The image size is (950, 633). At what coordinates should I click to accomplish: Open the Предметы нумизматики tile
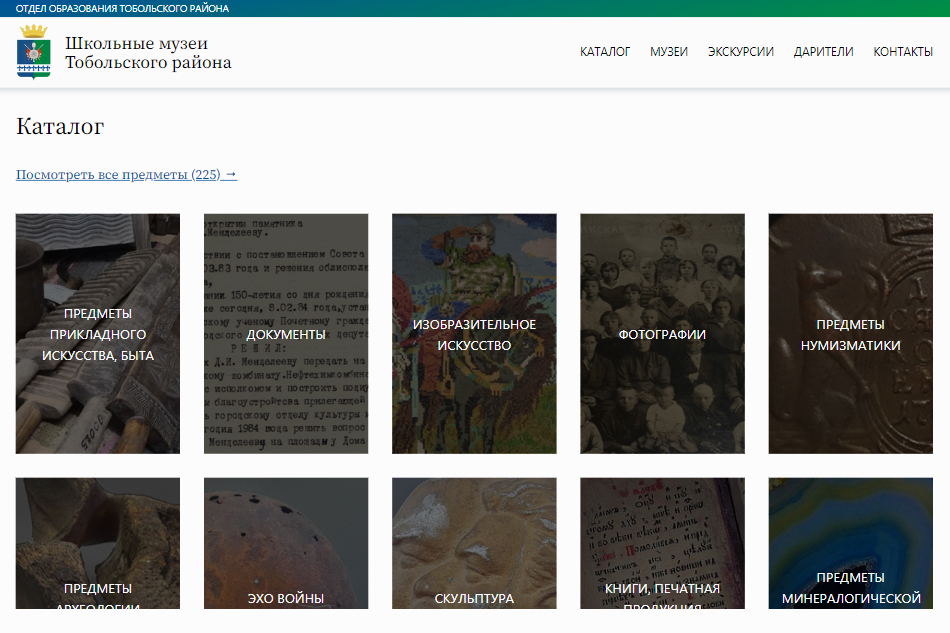(x=850, y=334)
